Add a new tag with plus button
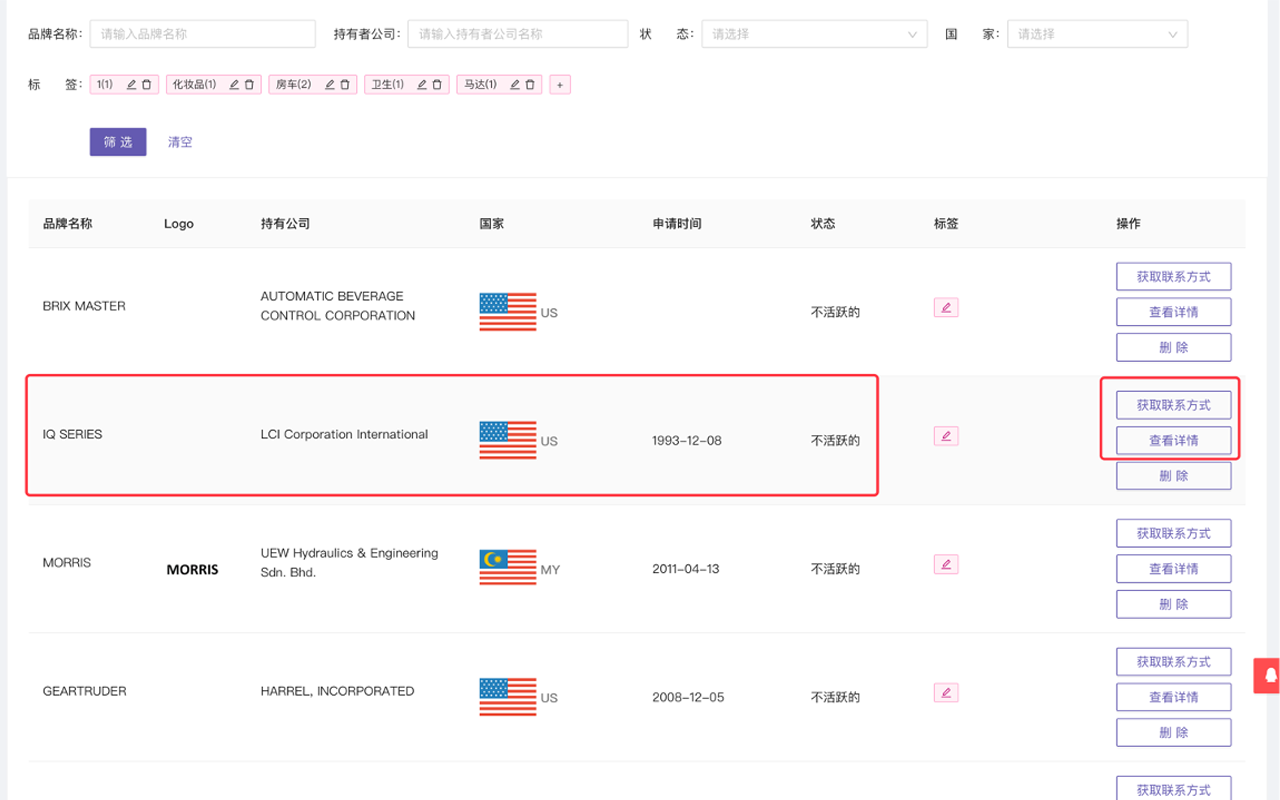Screen dimensions: 1280x800 (x=560, y=85)
